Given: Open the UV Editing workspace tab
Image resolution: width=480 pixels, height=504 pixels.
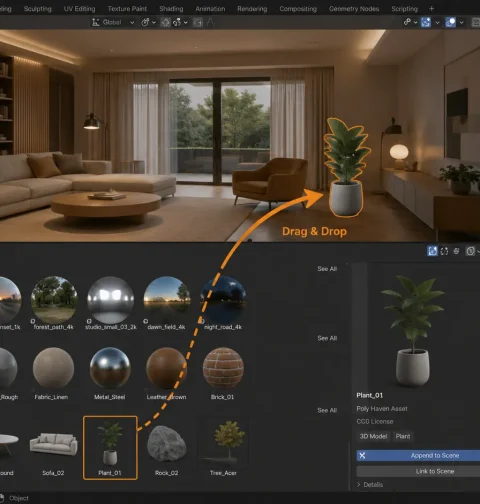Looking at the screenshot, I should (x=79, y=9).
